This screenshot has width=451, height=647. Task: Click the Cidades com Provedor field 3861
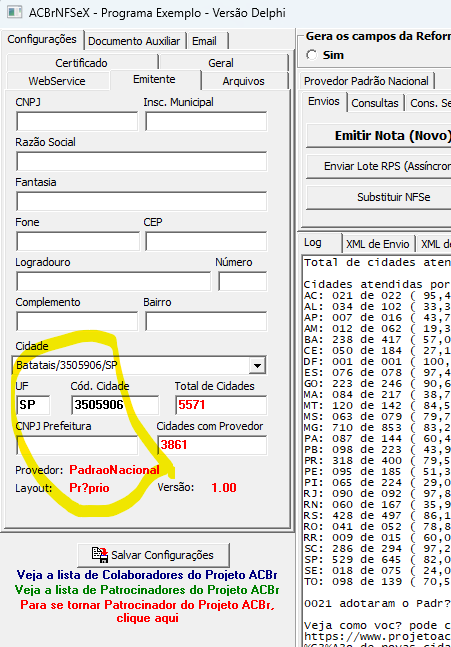(x=212, y=445)
